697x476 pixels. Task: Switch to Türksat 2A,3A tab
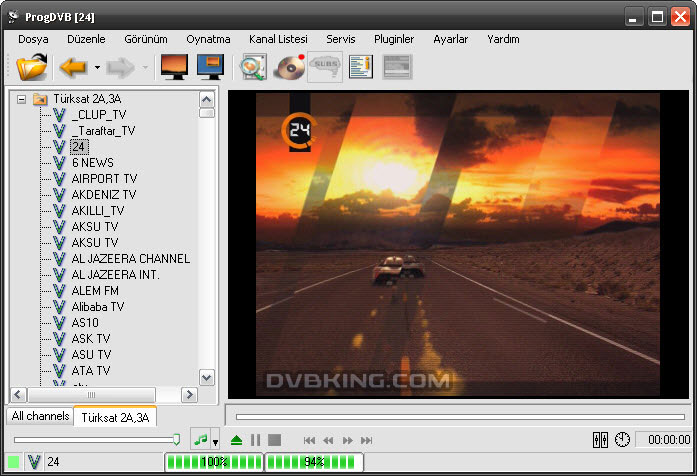[115, 417]
